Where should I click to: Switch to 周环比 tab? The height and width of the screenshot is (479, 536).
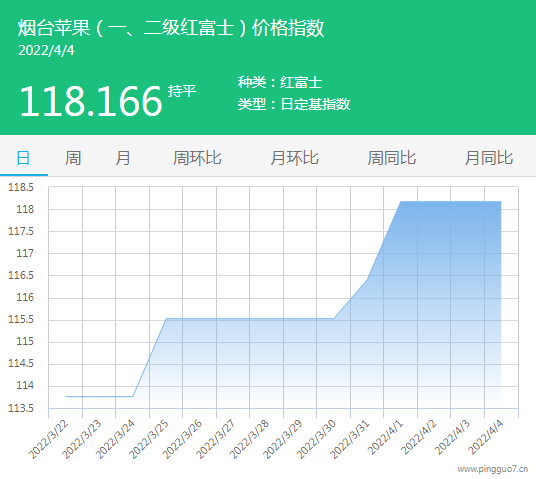point(197,158)
